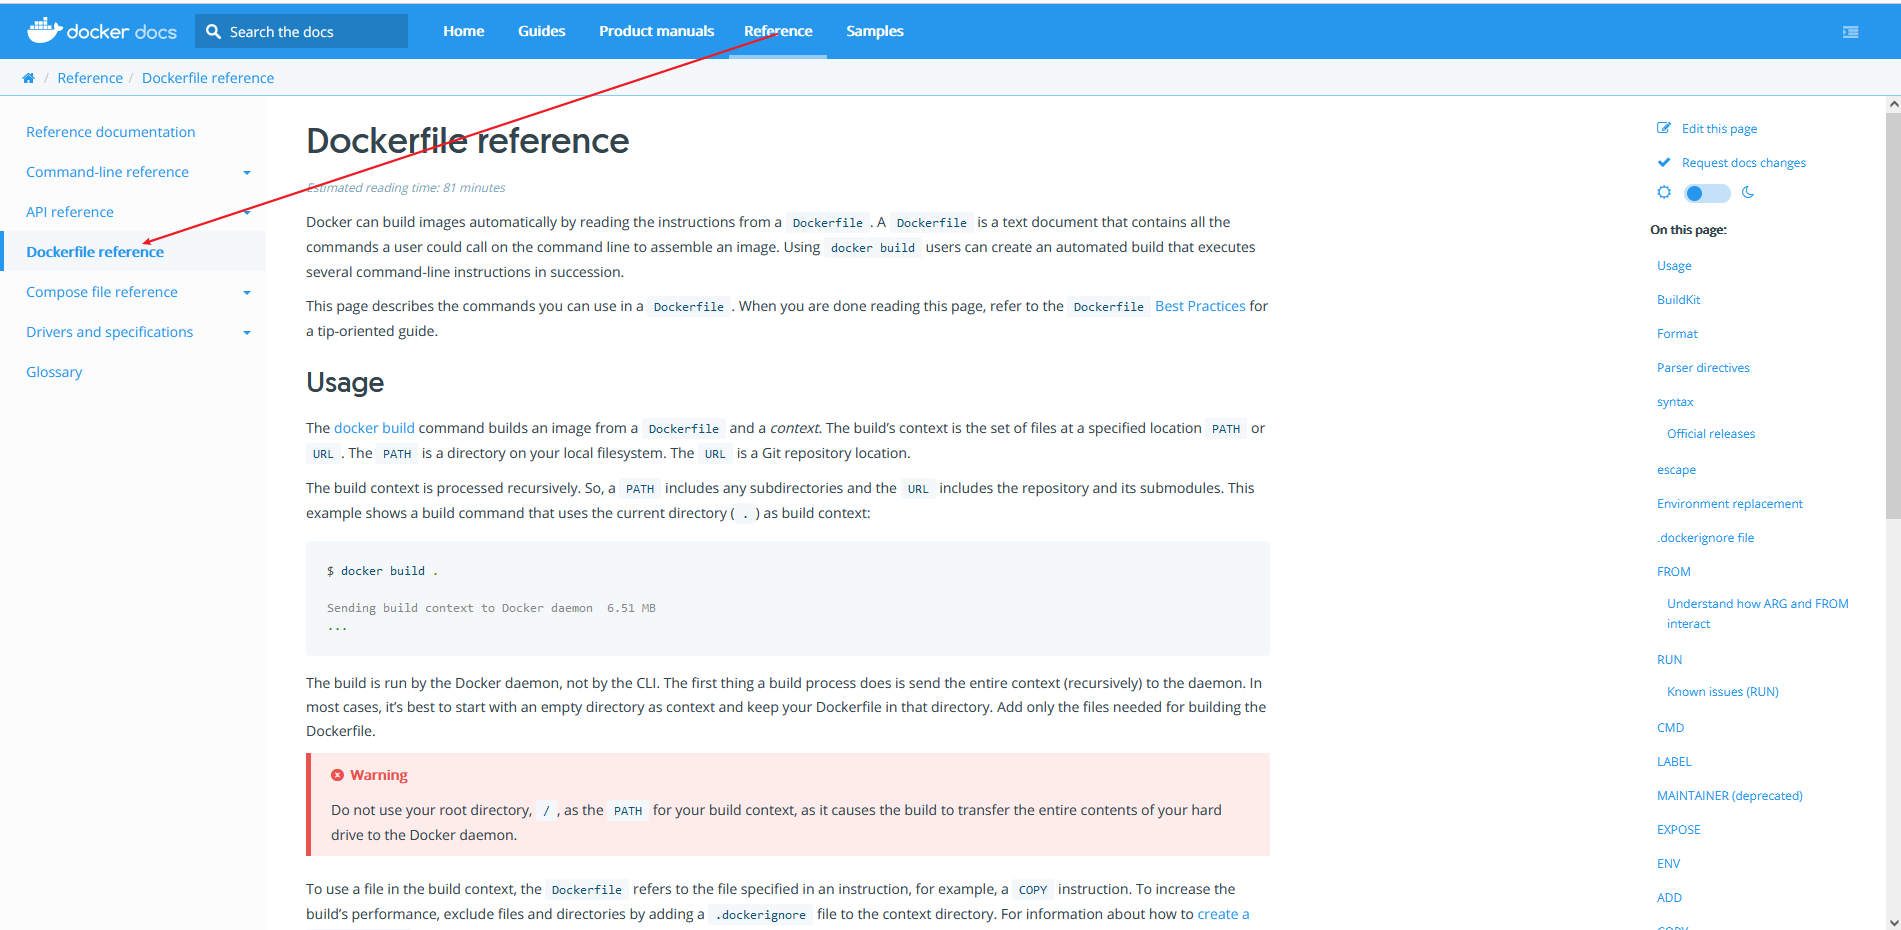Select Command-line reference in sidebar
1901x930 pixels.
[x=108, y=172]
